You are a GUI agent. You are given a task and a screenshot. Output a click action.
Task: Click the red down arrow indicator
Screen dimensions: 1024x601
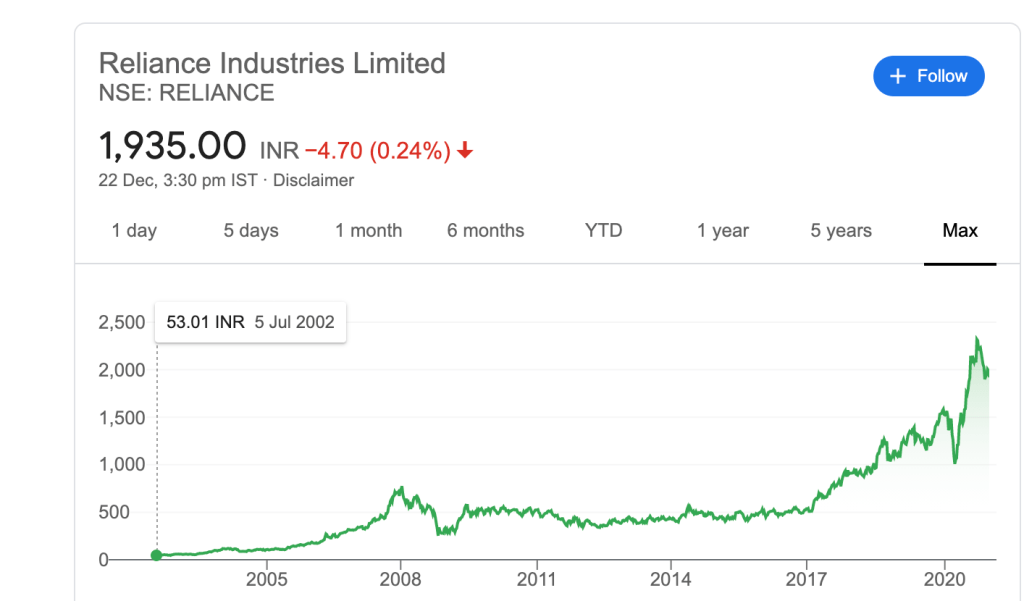[465, 151]
